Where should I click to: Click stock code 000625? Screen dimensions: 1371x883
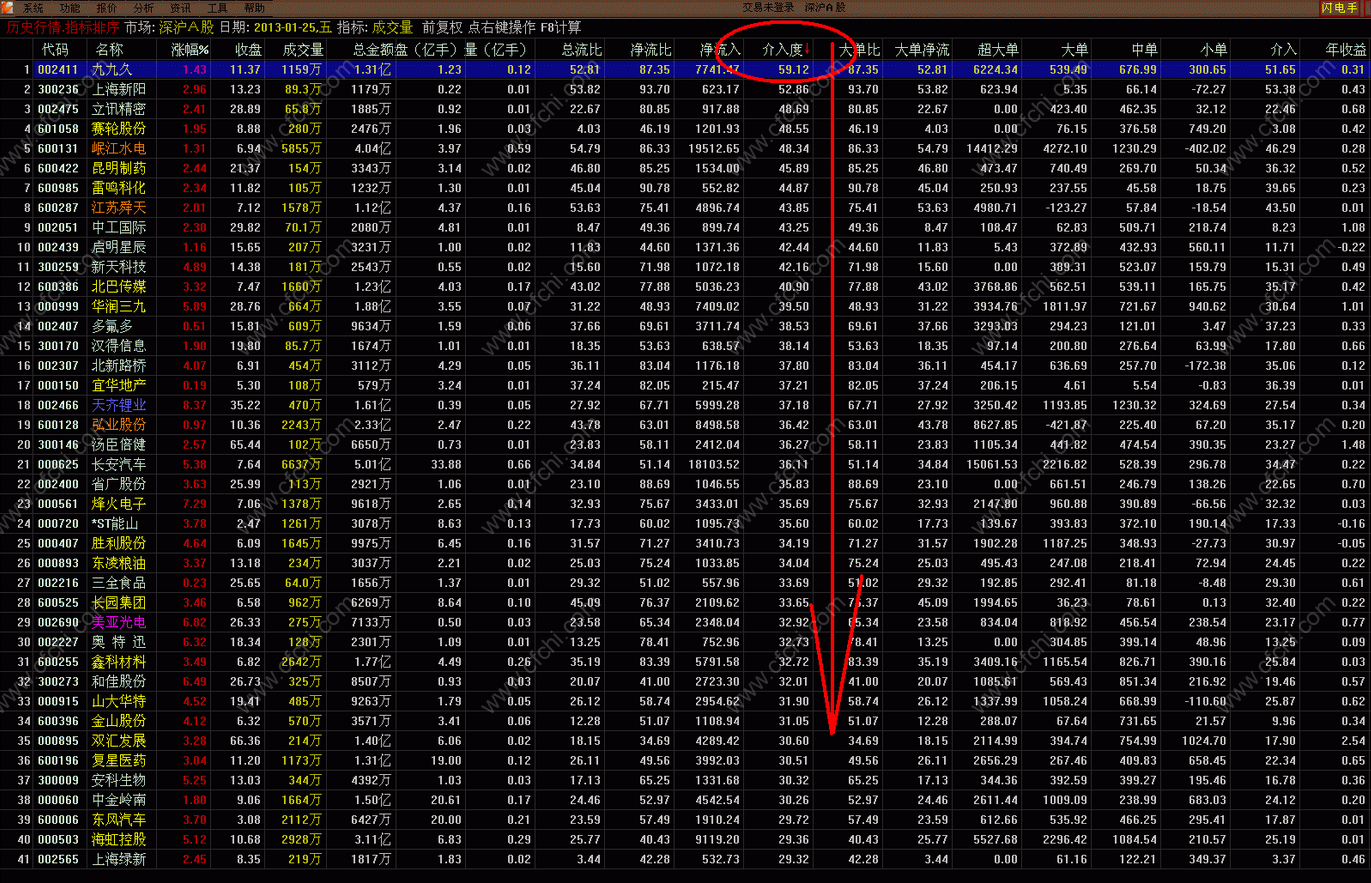pos(57,464)
